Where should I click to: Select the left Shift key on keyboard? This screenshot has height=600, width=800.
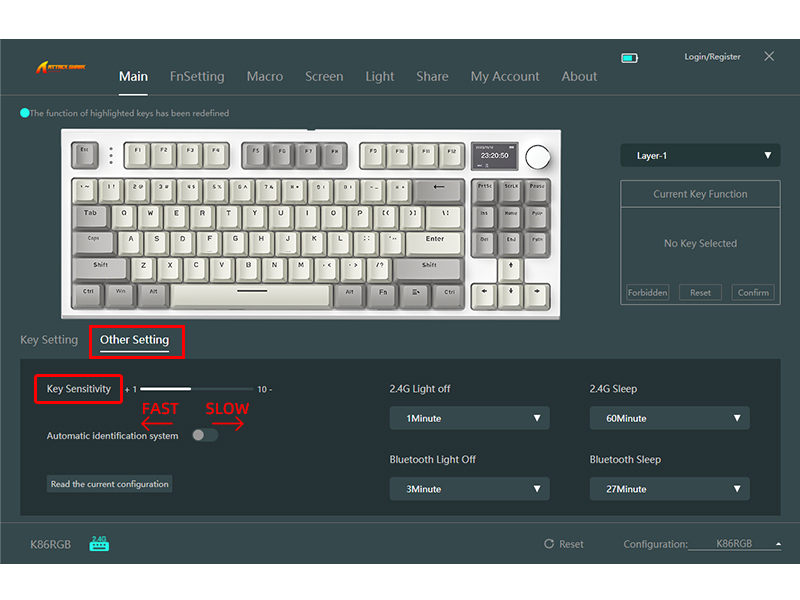point(101,269)
